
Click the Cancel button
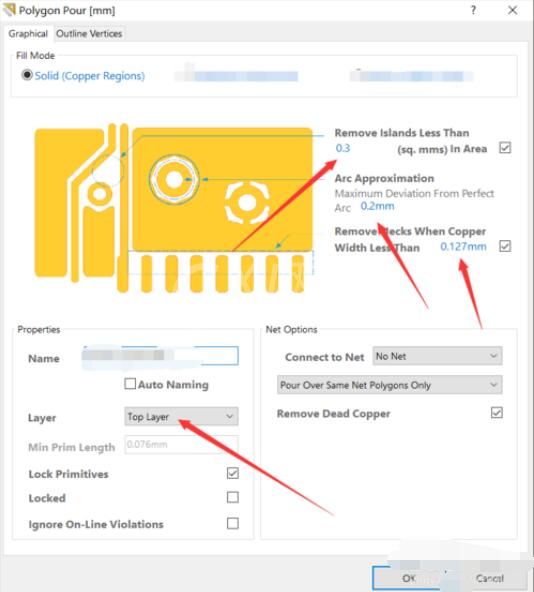pos(489,578)
